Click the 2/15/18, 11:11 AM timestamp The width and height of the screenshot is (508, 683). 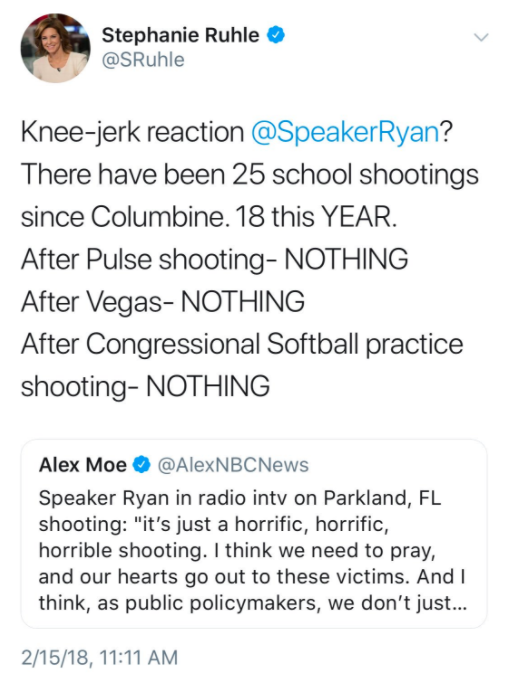tap(99, 657)
